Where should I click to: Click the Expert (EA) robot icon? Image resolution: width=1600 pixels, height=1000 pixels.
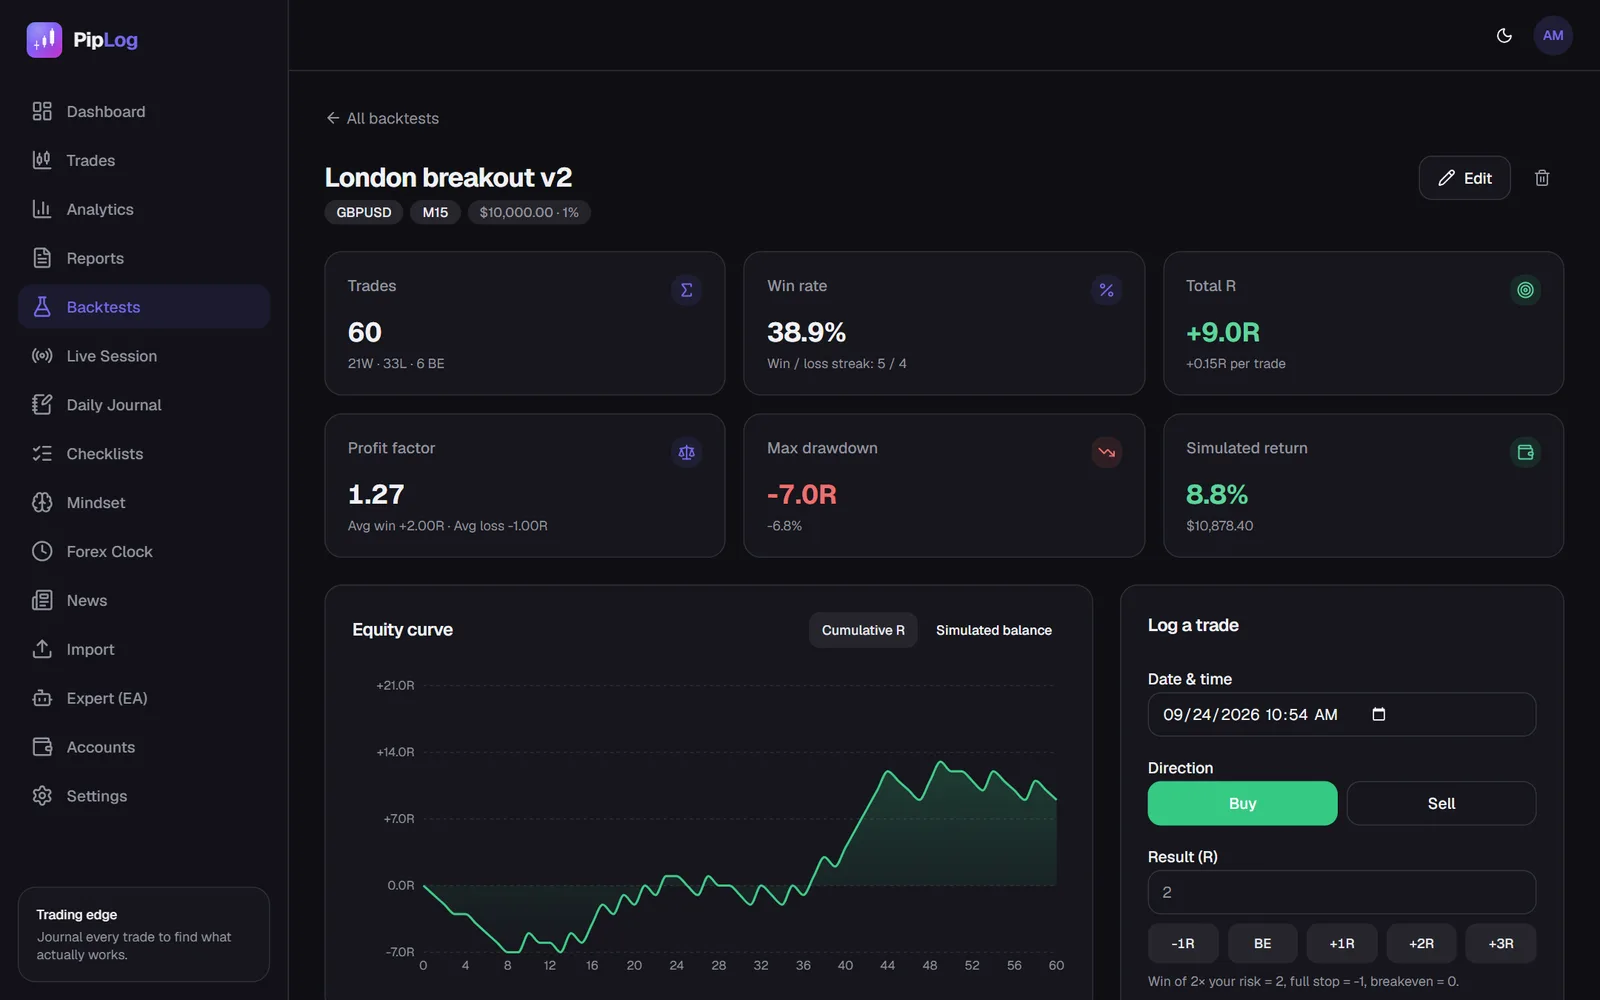(x=42, y=698)
